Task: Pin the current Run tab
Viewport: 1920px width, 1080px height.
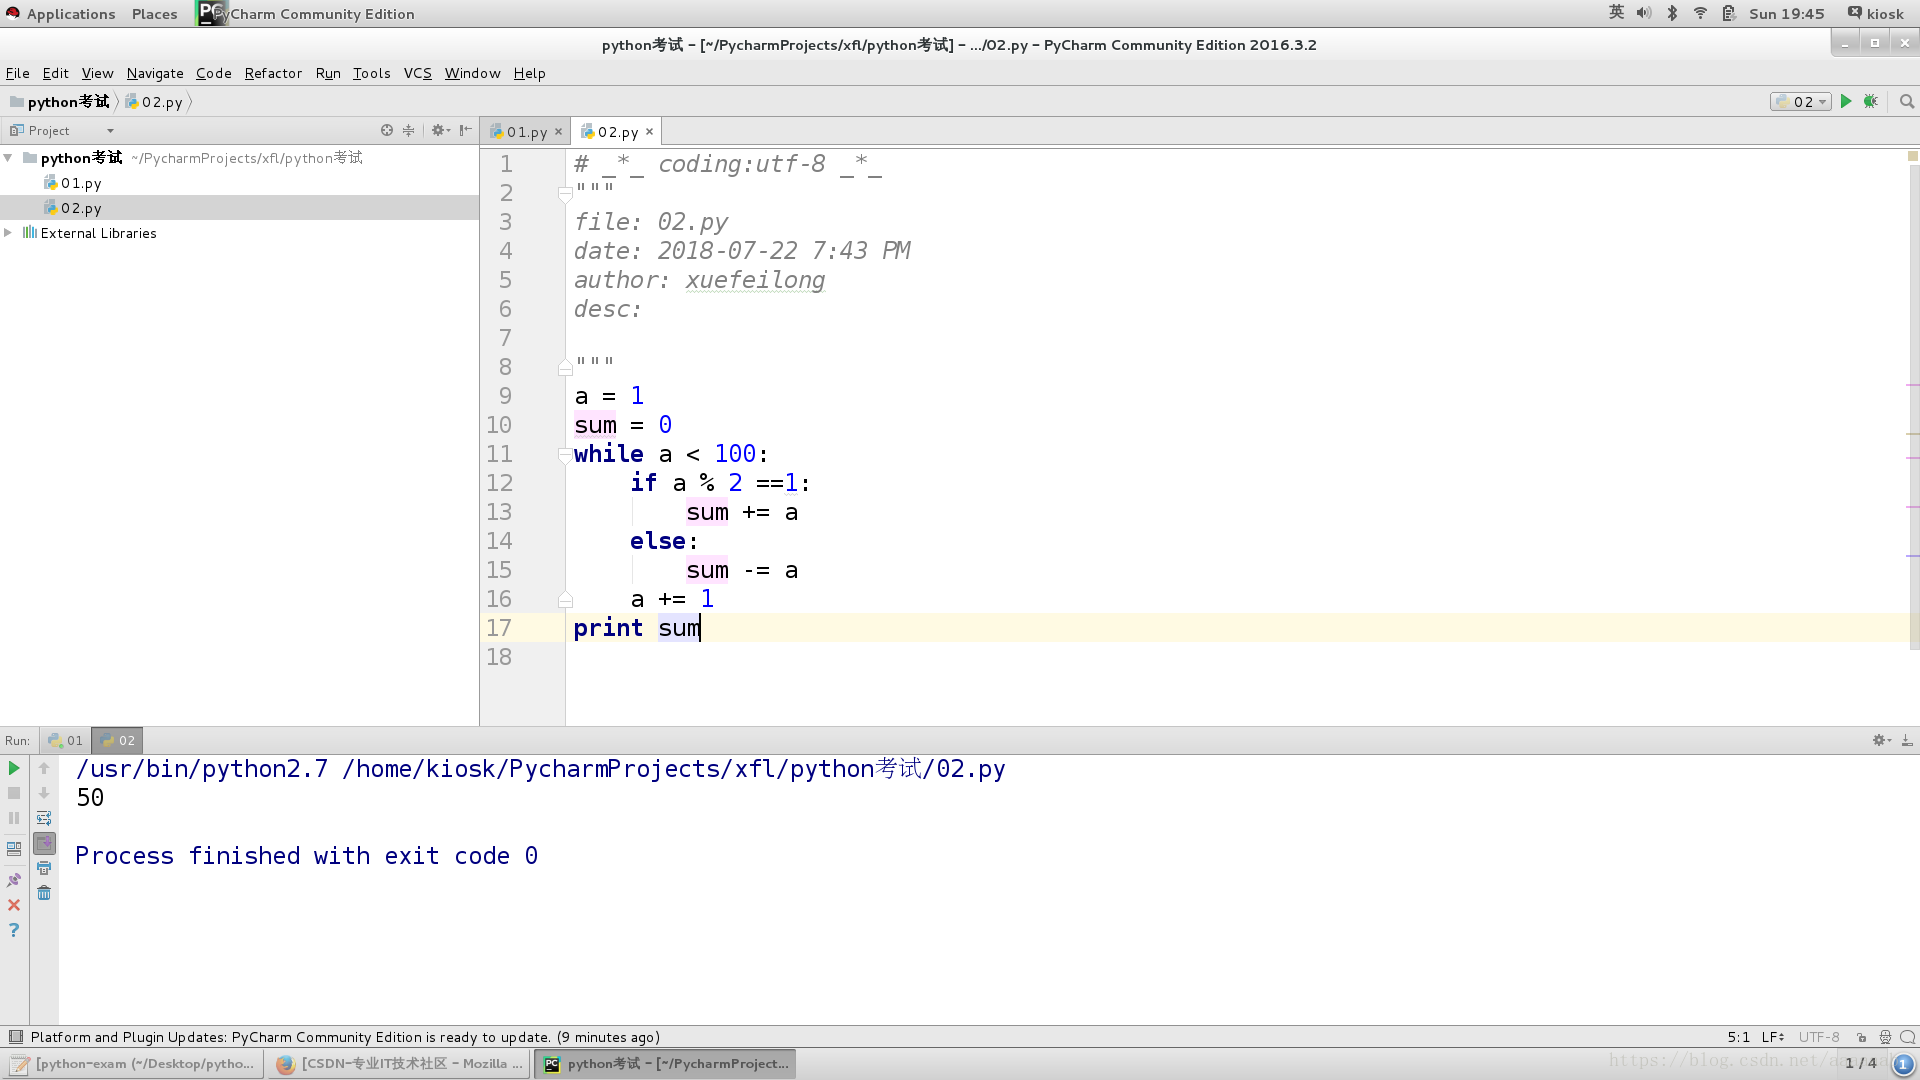Action: 14,880
